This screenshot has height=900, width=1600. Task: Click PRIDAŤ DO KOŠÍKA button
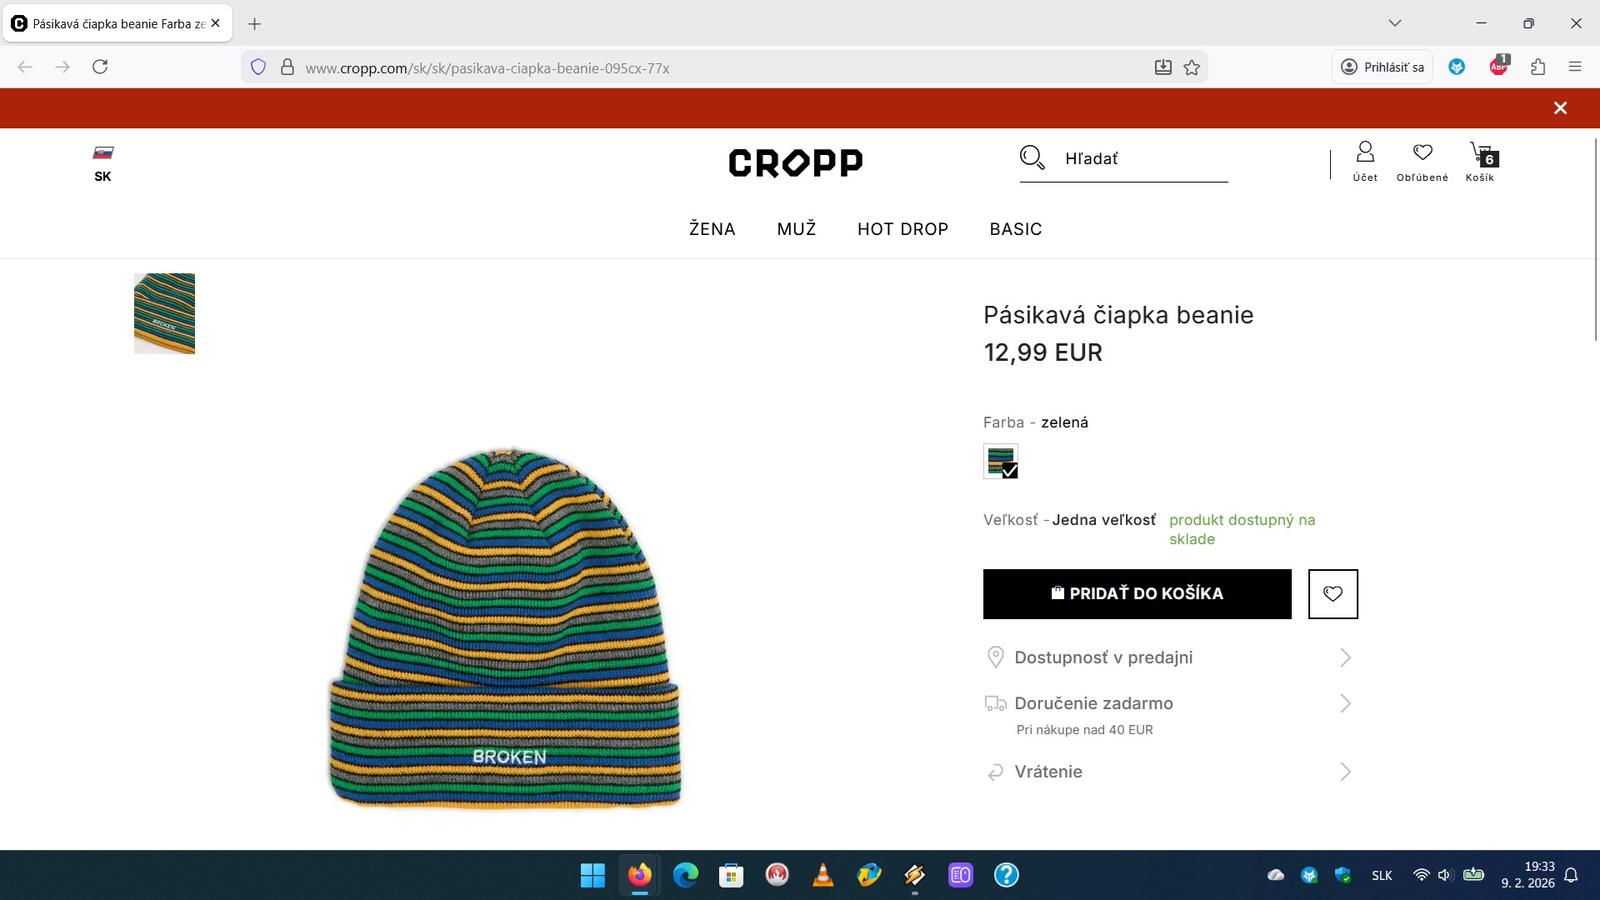pos(1137,594)
